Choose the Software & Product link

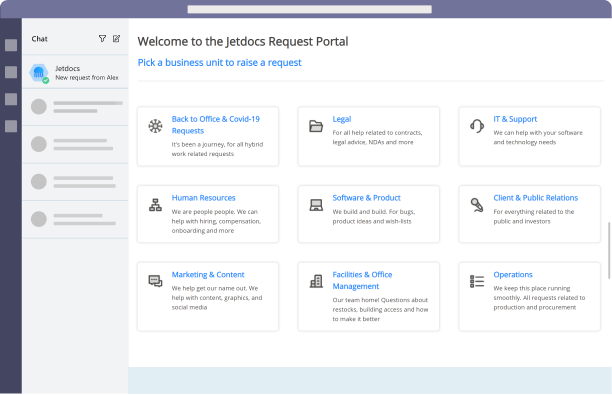pos(366,198)
